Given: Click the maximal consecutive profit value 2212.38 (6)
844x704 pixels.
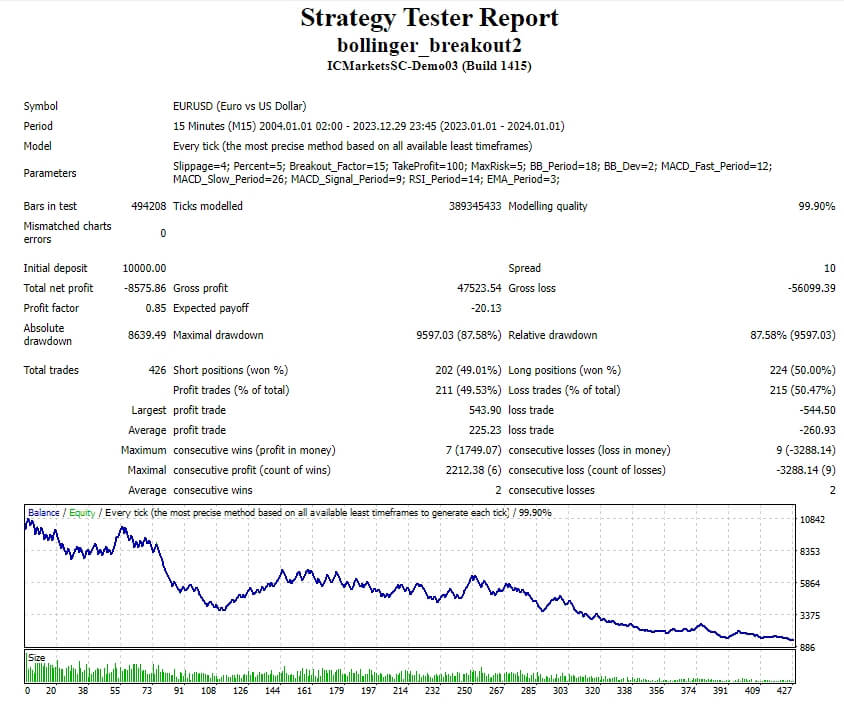Looking at the screenshot, I should point(473,470).
